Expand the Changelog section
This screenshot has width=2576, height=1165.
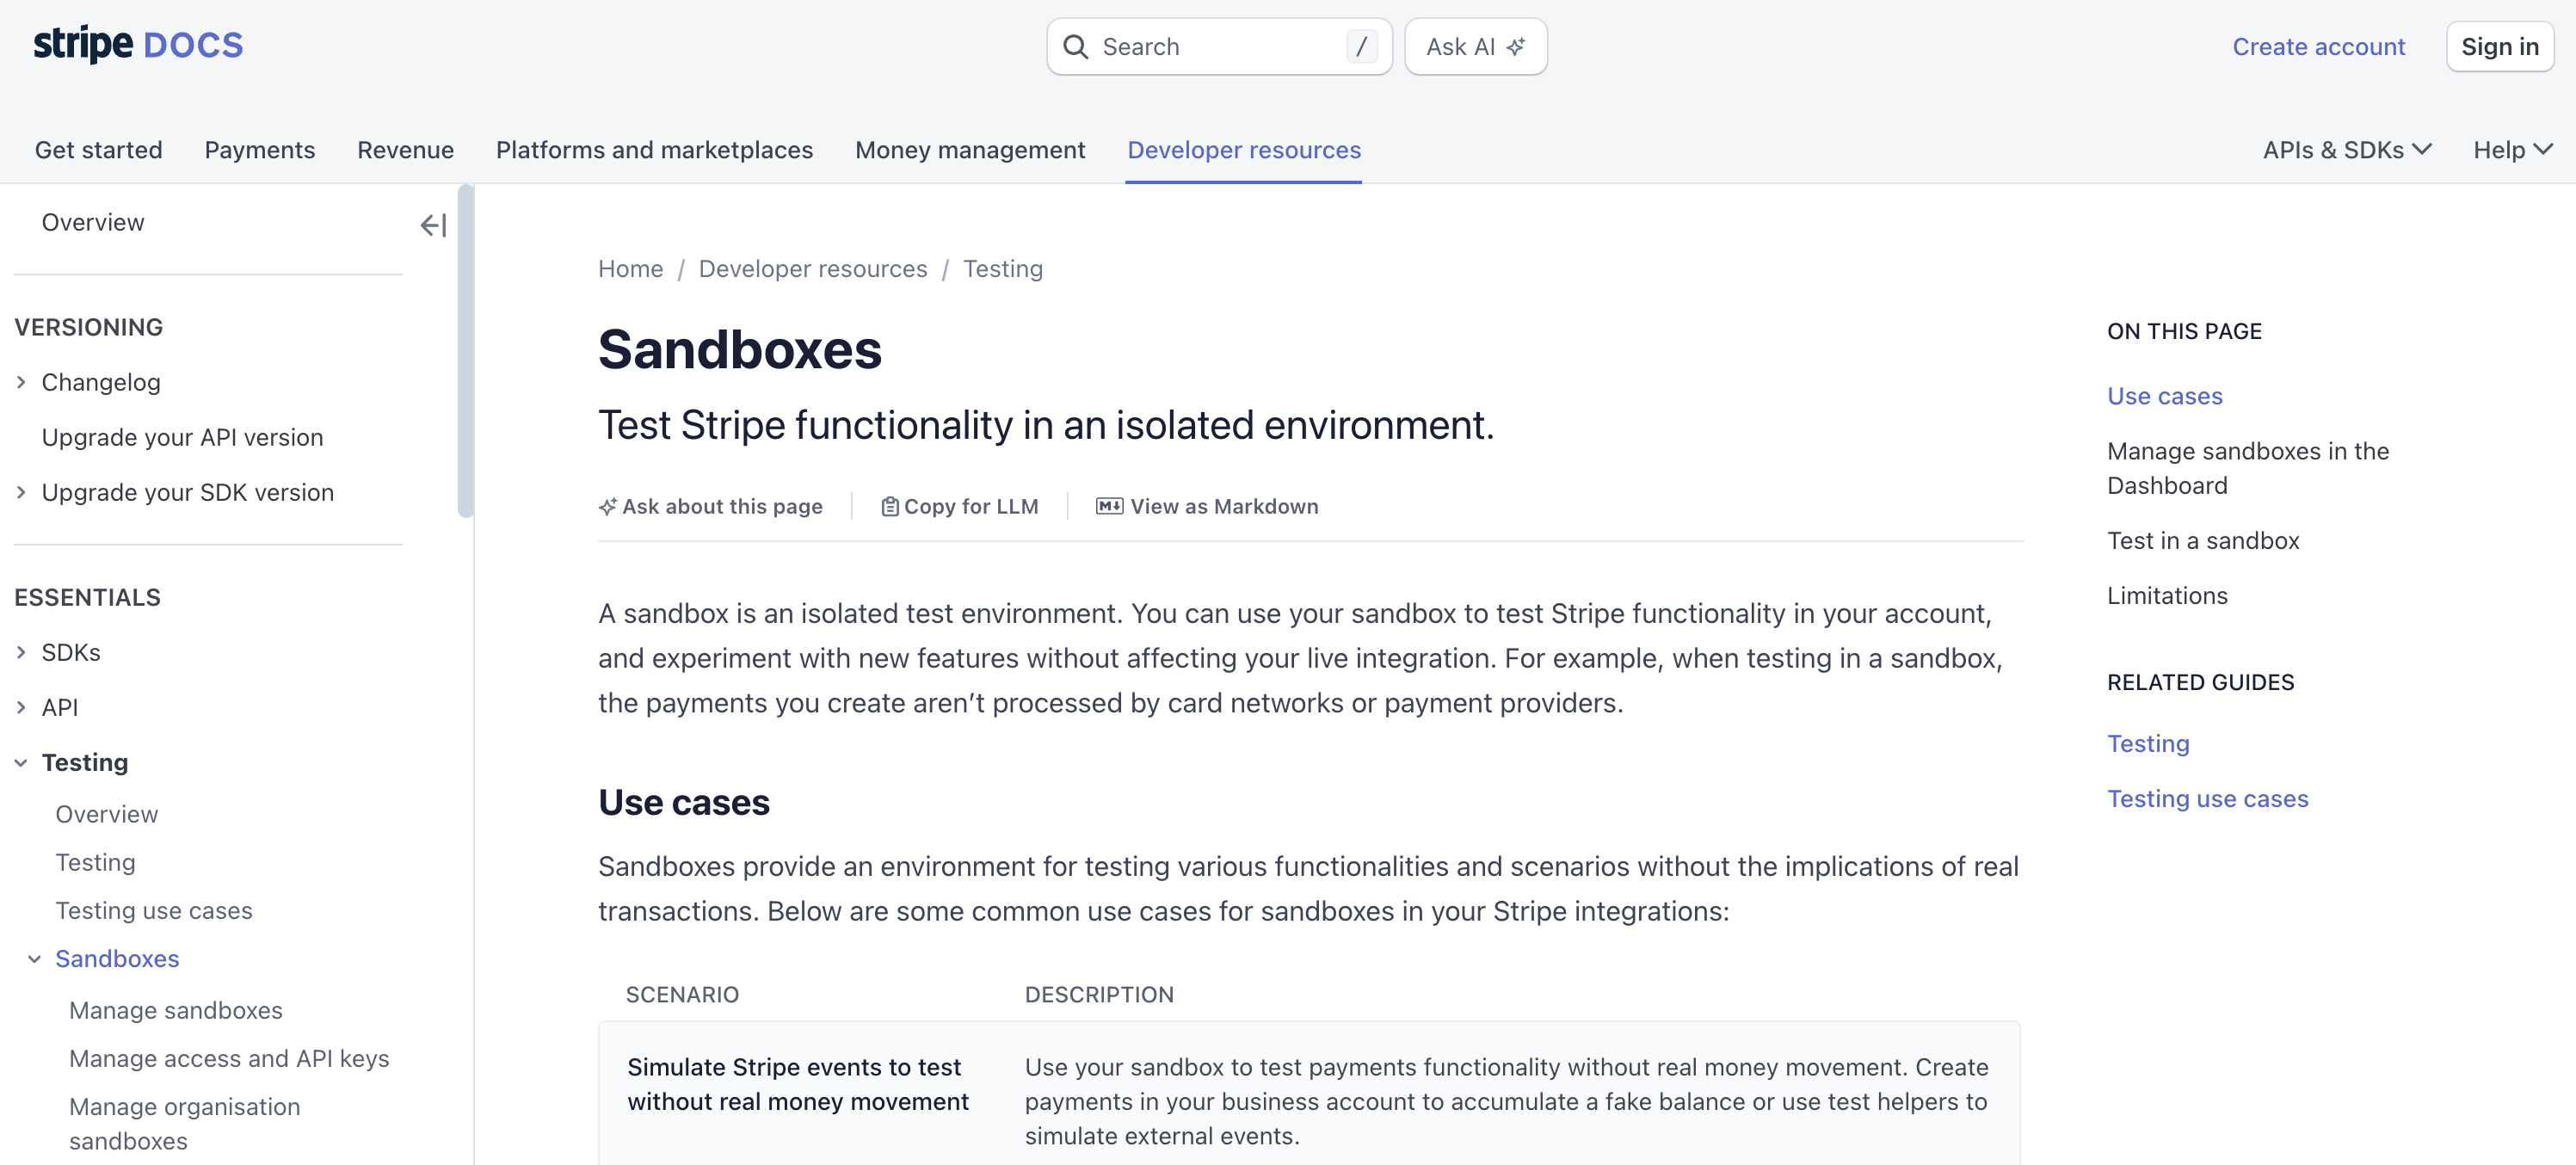coord(22,381)
